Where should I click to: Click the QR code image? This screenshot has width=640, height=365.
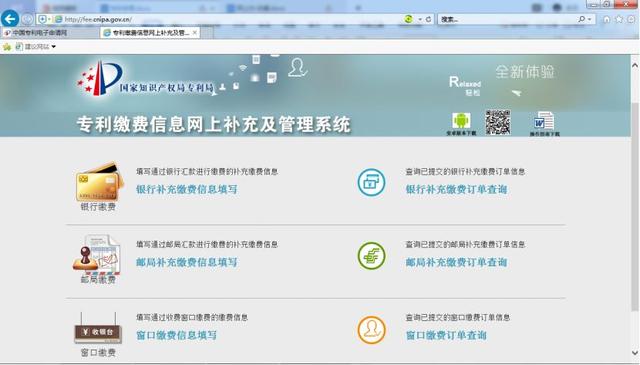(498, 122)
